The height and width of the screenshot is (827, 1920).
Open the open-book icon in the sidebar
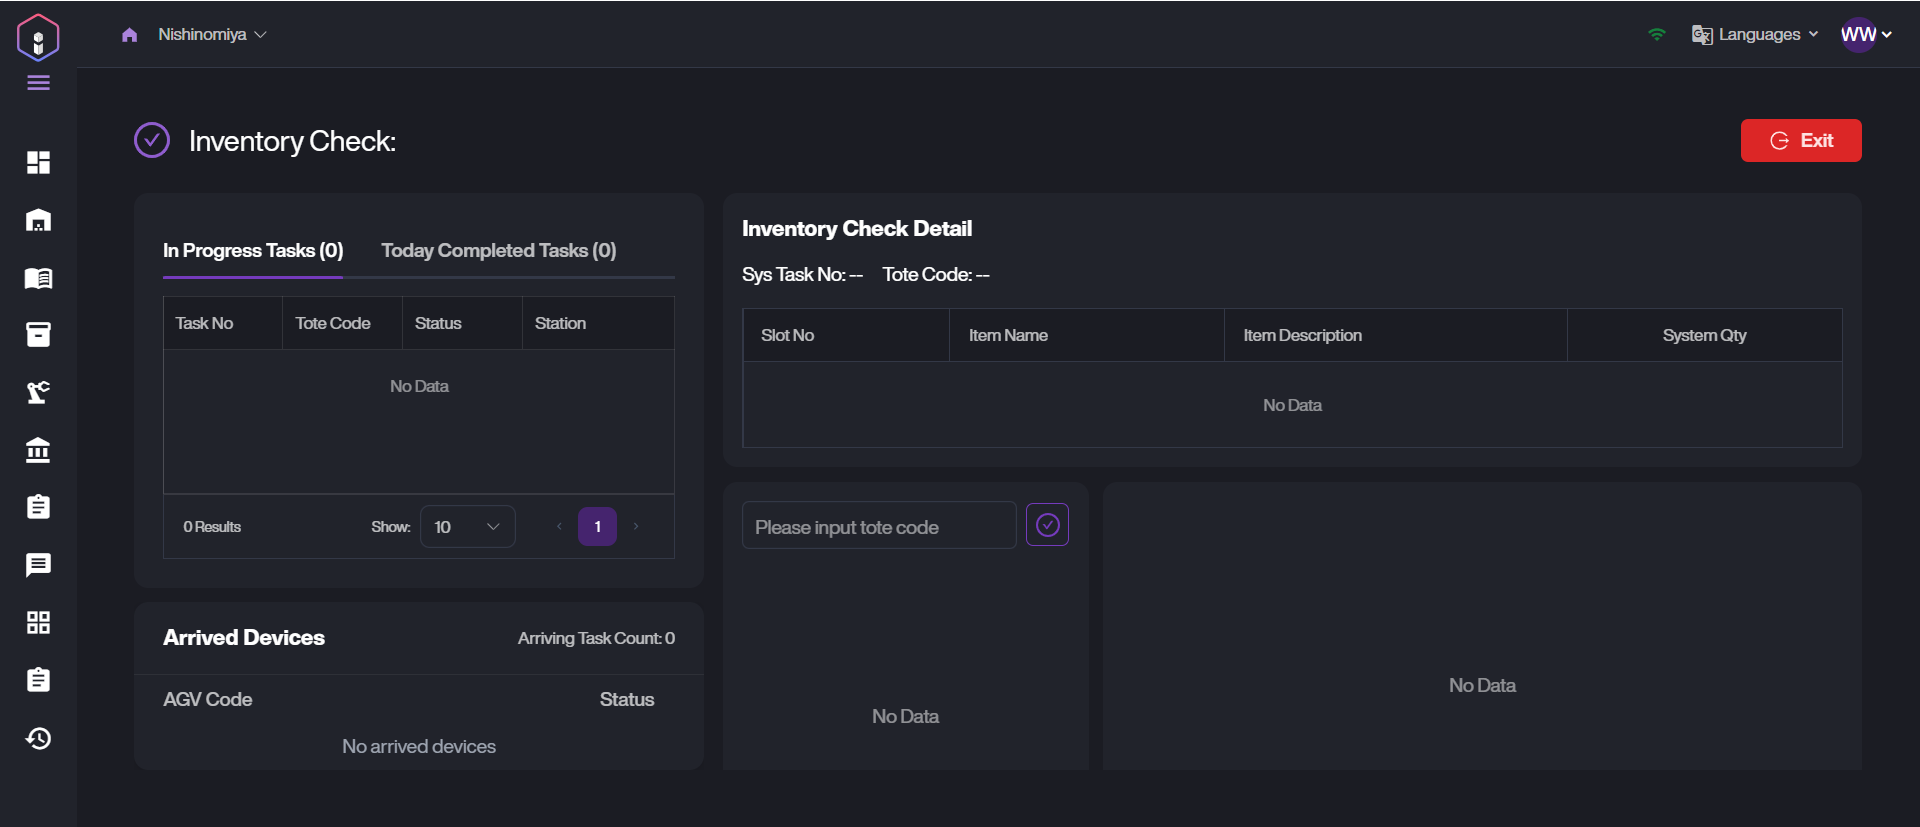click(38, 278)
